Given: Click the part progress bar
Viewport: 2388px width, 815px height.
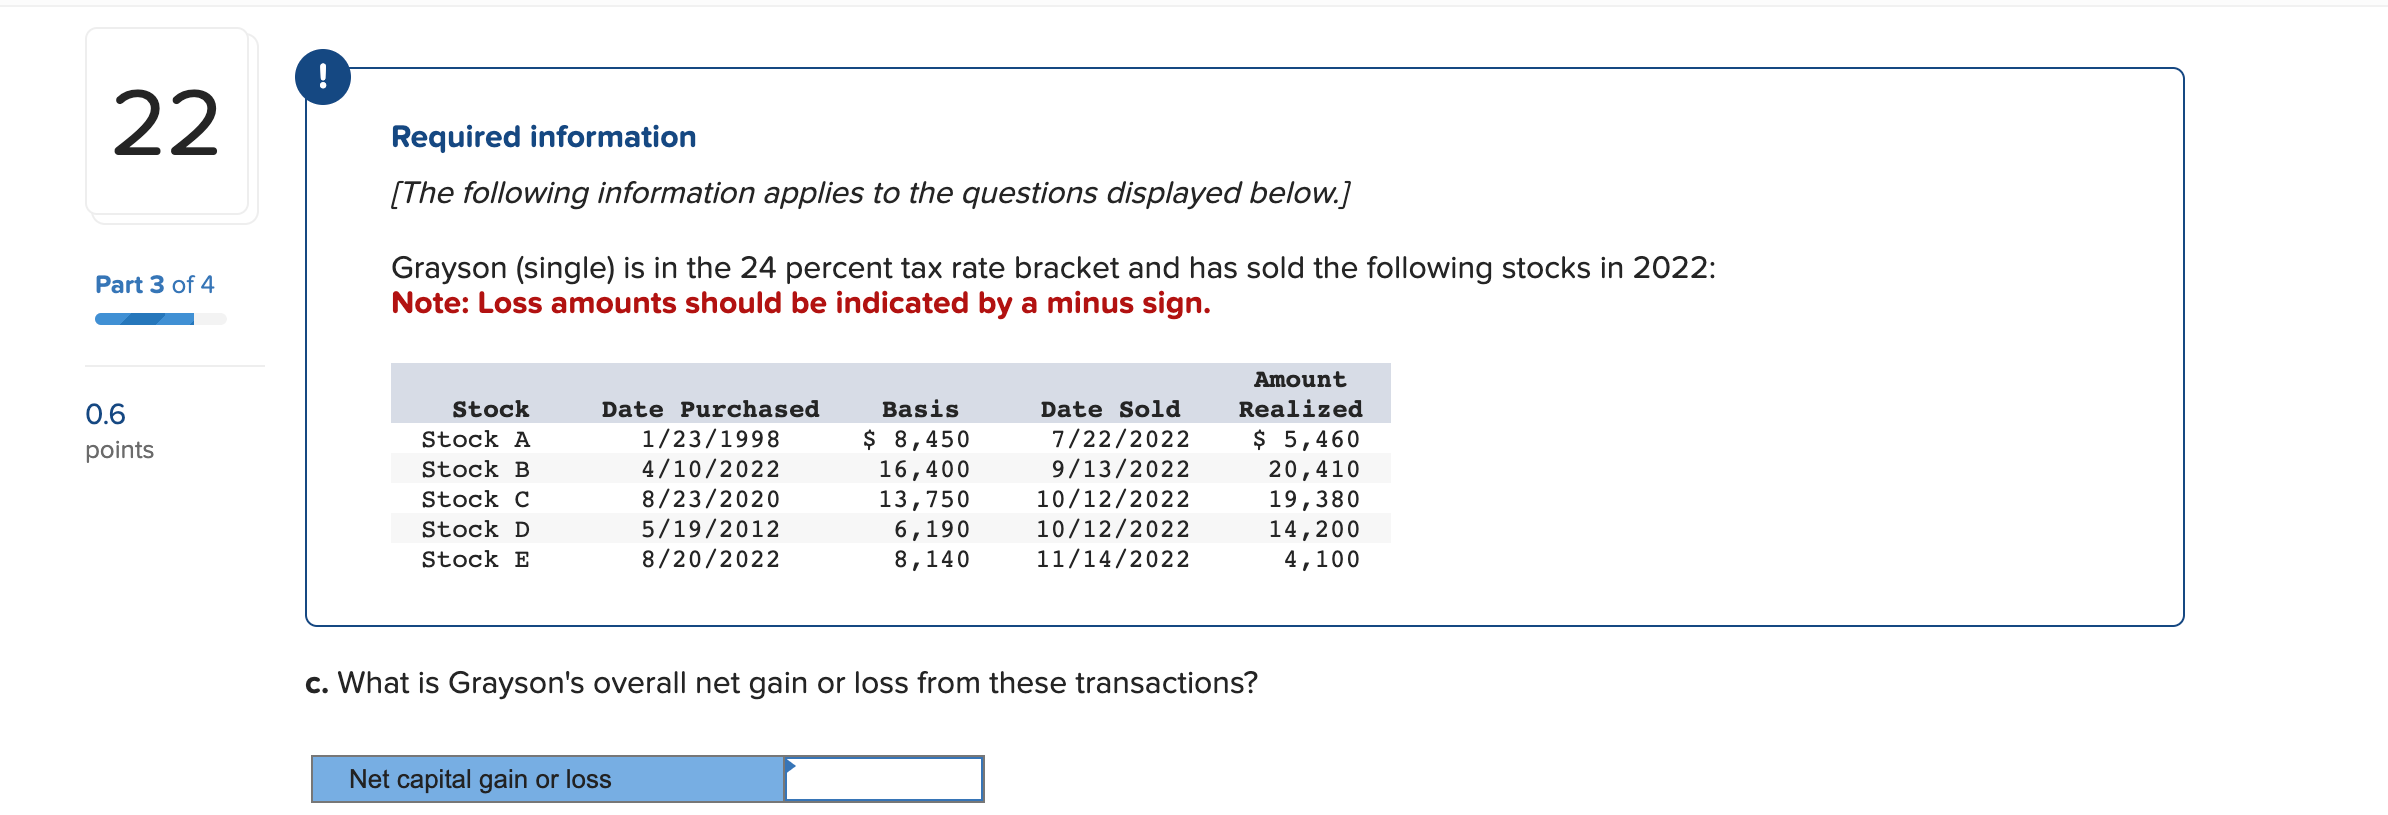Looking at the screenshot, I should tap(160, 319).
